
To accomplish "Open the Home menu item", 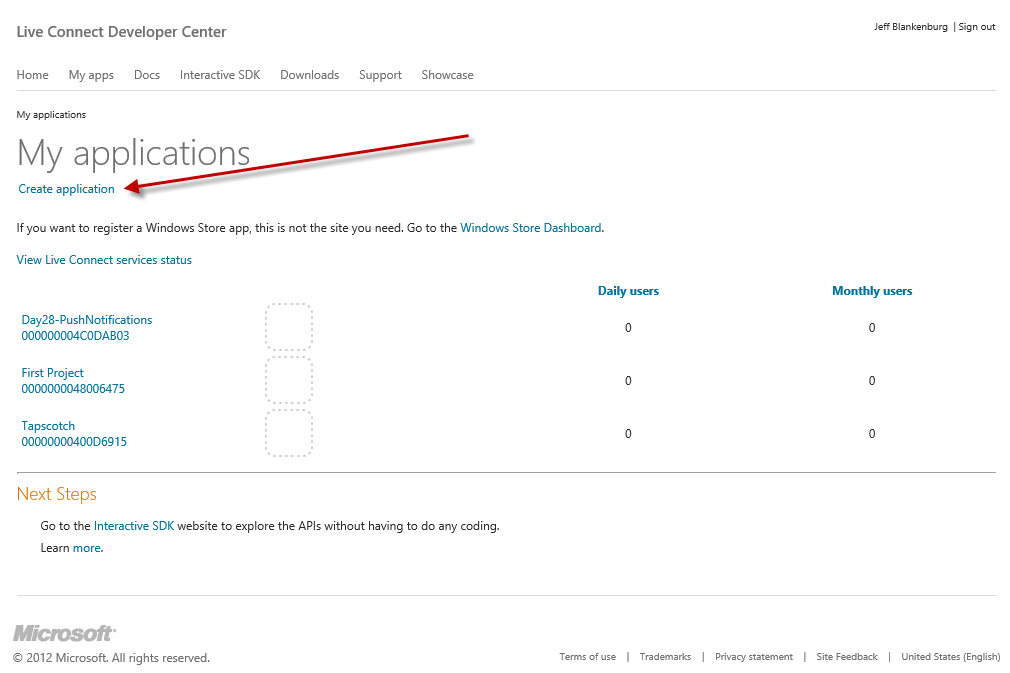I will (x=32, y=75).
